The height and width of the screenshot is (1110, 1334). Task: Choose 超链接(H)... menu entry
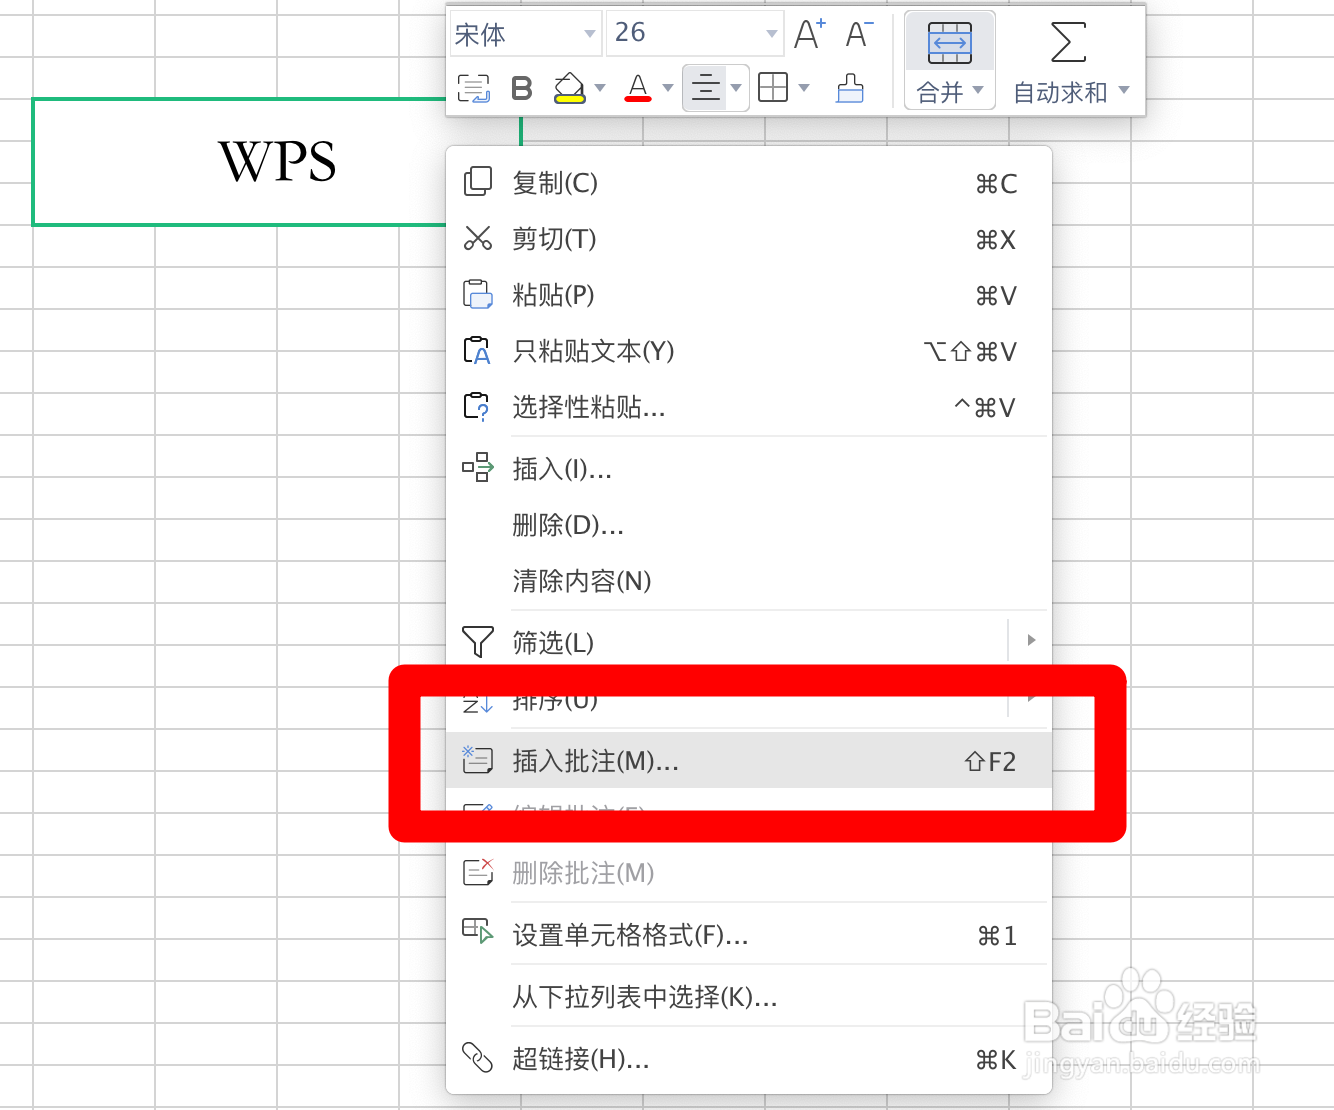[x=749, y=1059]
